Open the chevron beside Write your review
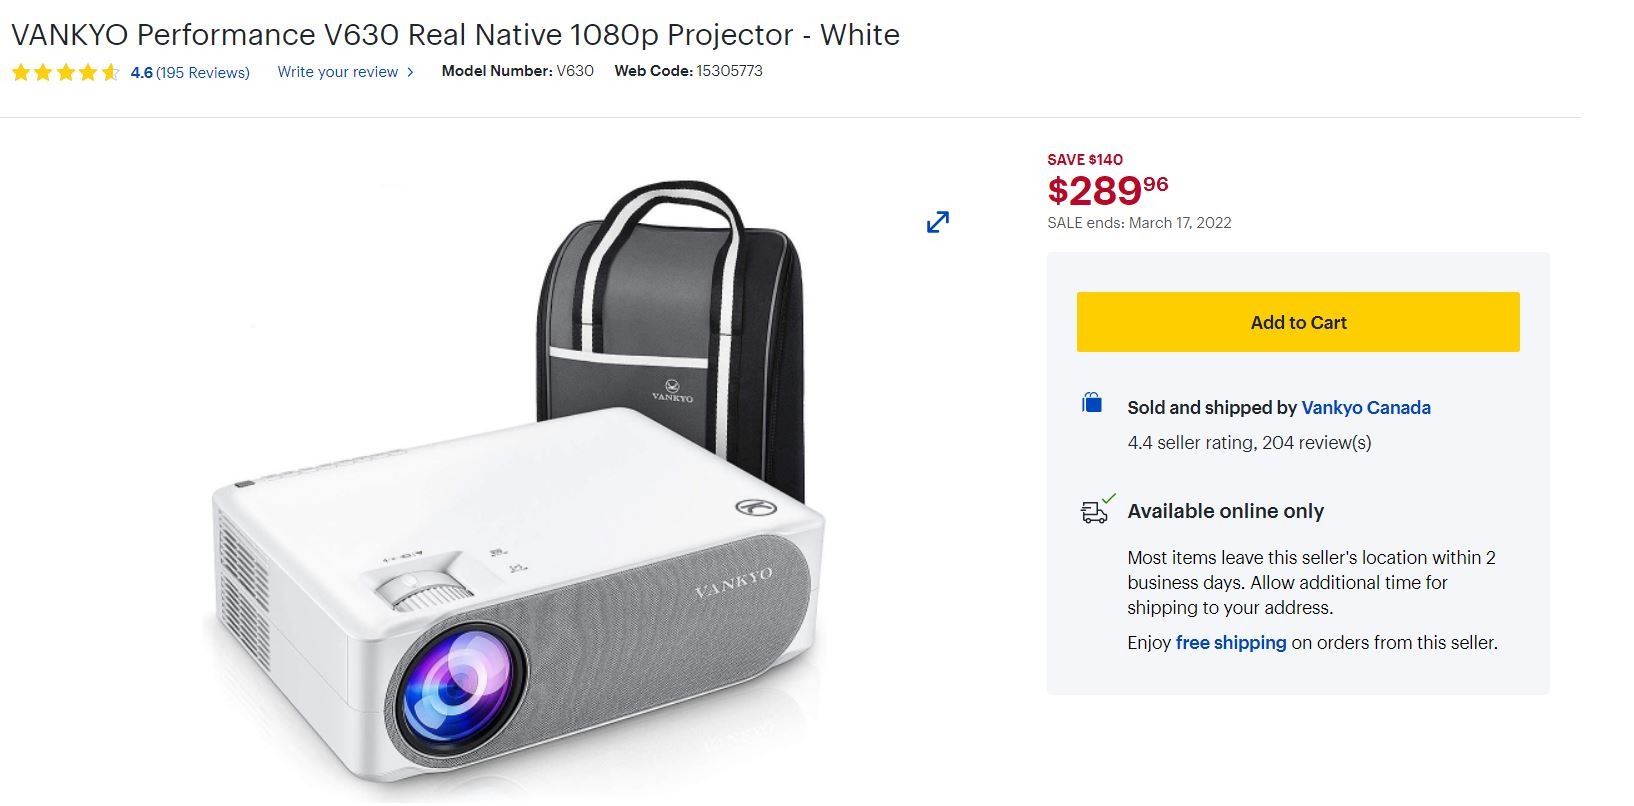Screen dimensions: 1634x806 (410, 72)
